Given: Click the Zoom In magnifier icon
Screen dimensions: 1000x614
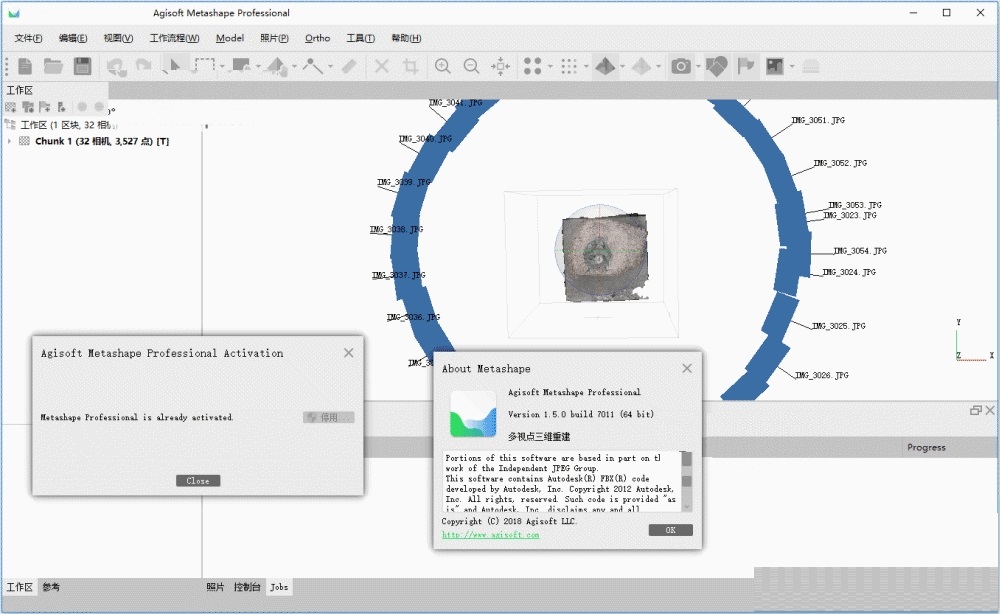Looking at the screenshot, I should pyautogui.click(x=442, y=66).
